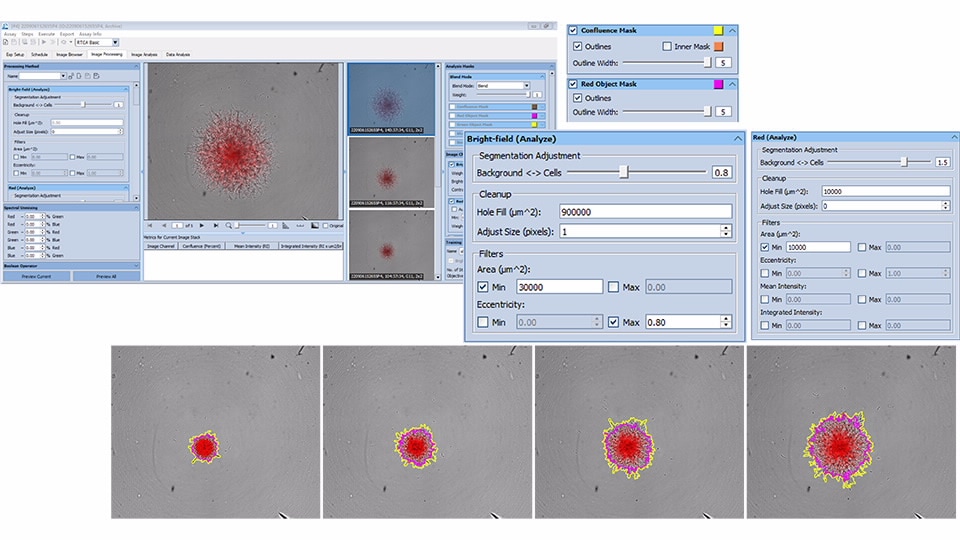Switch to the Image Analysis tab
The image size is (960, 540).
[143, 54]
